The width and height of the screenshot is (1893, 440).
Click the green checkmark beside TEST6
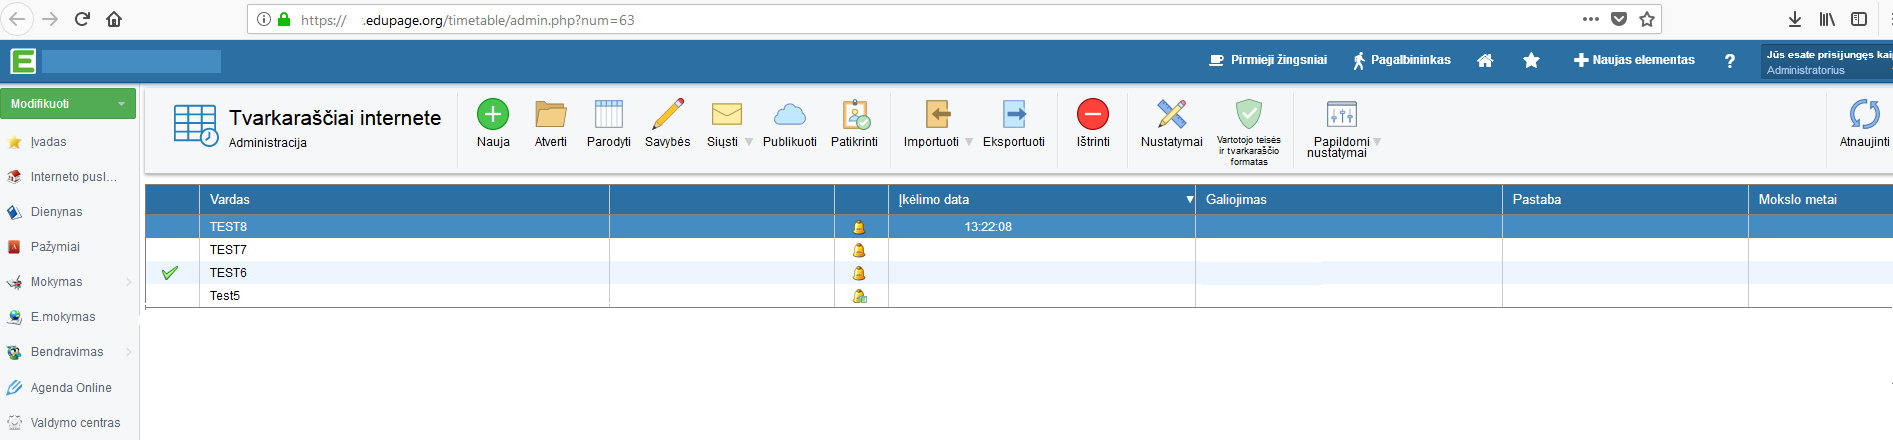point(170,273)
